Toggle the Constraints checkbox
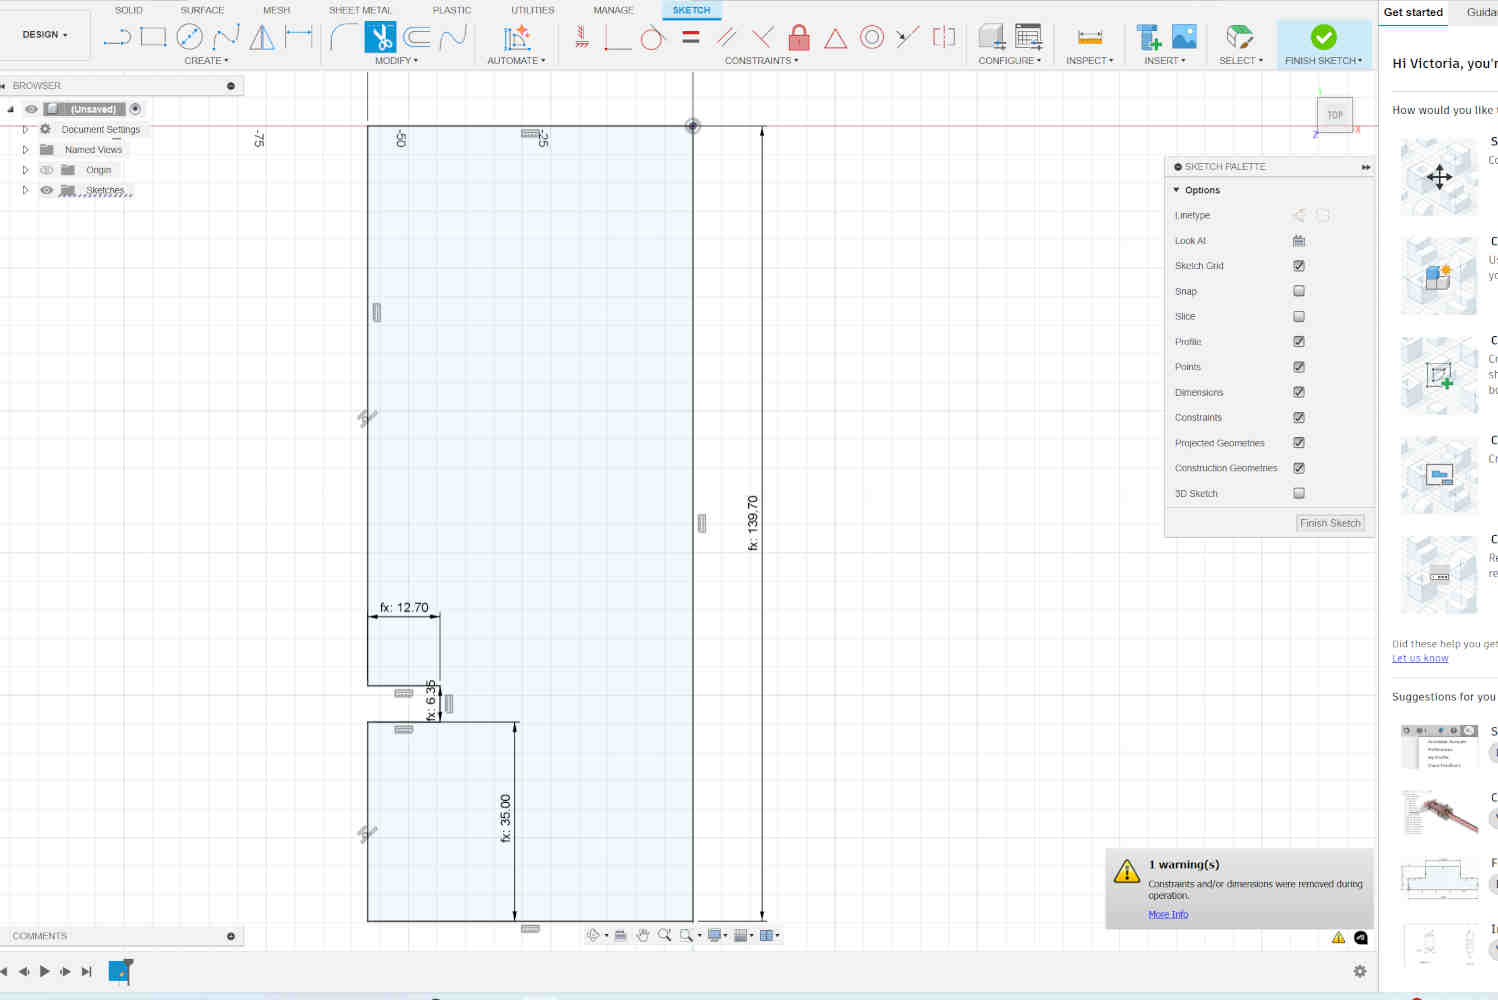The image size is (1498, 1000). [x=1299, y=418]
